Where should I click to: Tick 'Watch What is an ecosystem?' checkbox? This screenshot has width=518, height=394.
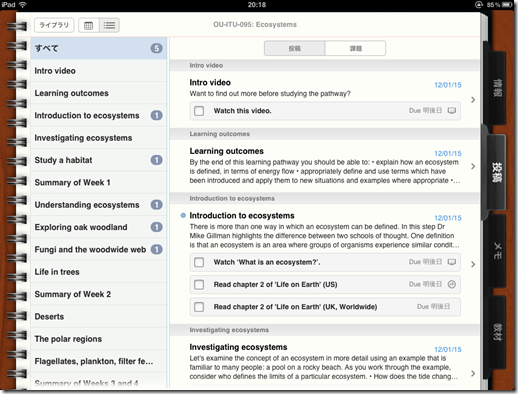pos(199,262)
